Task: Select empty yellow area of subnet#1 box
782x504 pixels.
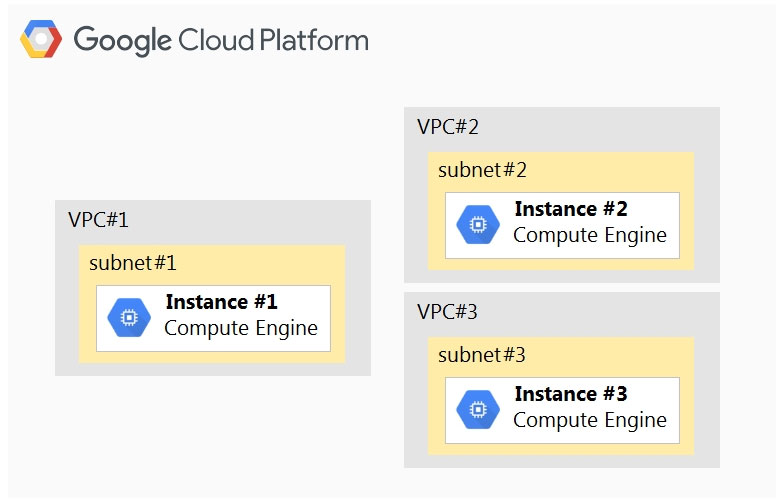Action: (x=270, y=263)
